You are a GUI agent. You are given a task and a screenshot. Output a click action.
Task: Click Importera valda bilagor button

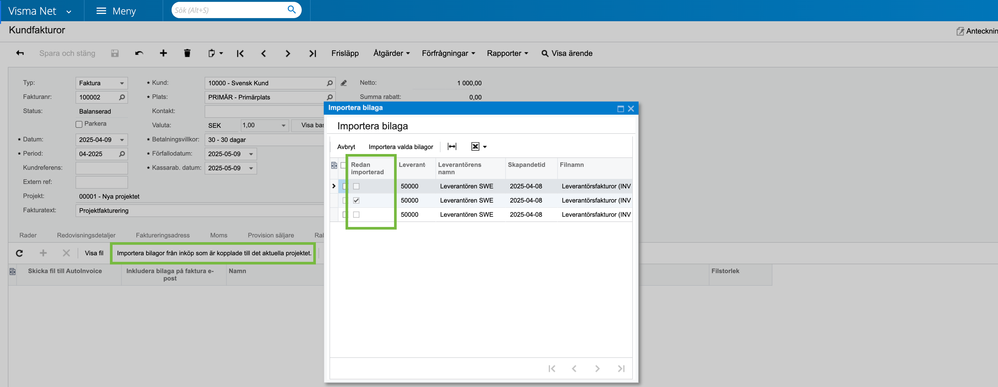tap(400, 146)
